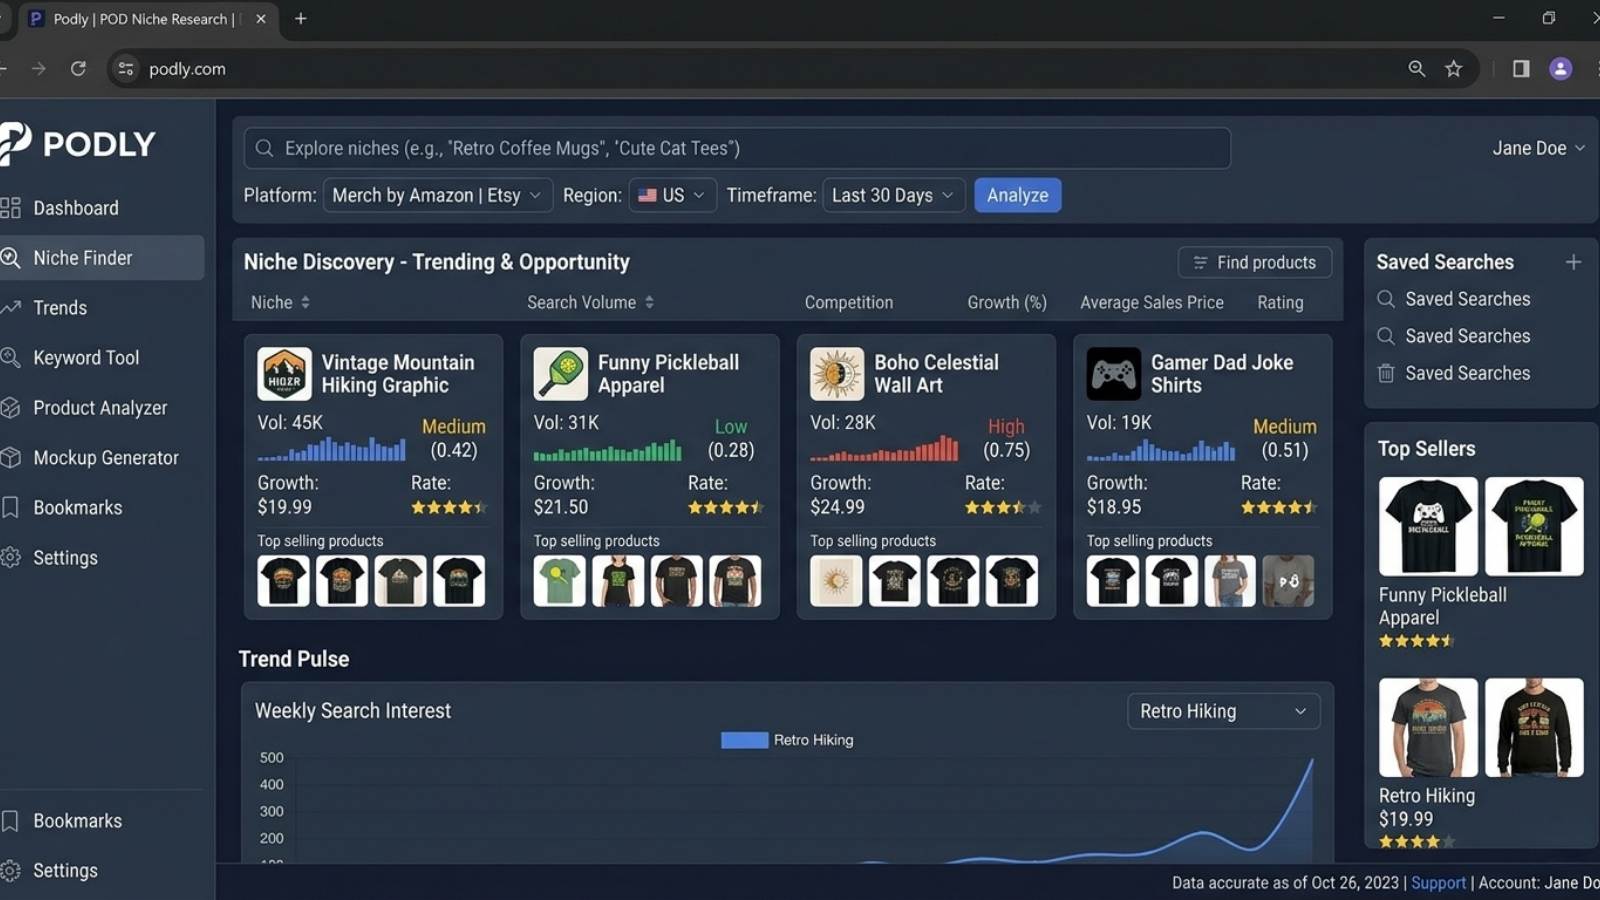The image size is (1600, 900).
Task: Click the Growth (%) column header
Action: point(1007,302)
